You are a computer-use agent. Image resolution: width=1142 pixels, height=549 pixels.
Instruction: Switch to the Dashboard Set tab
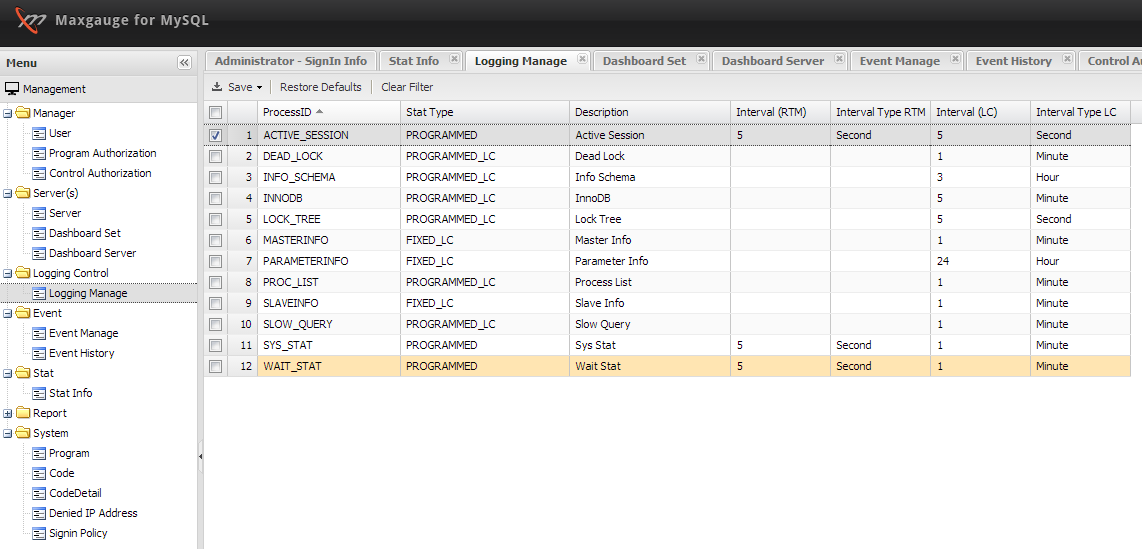[645, 61]
